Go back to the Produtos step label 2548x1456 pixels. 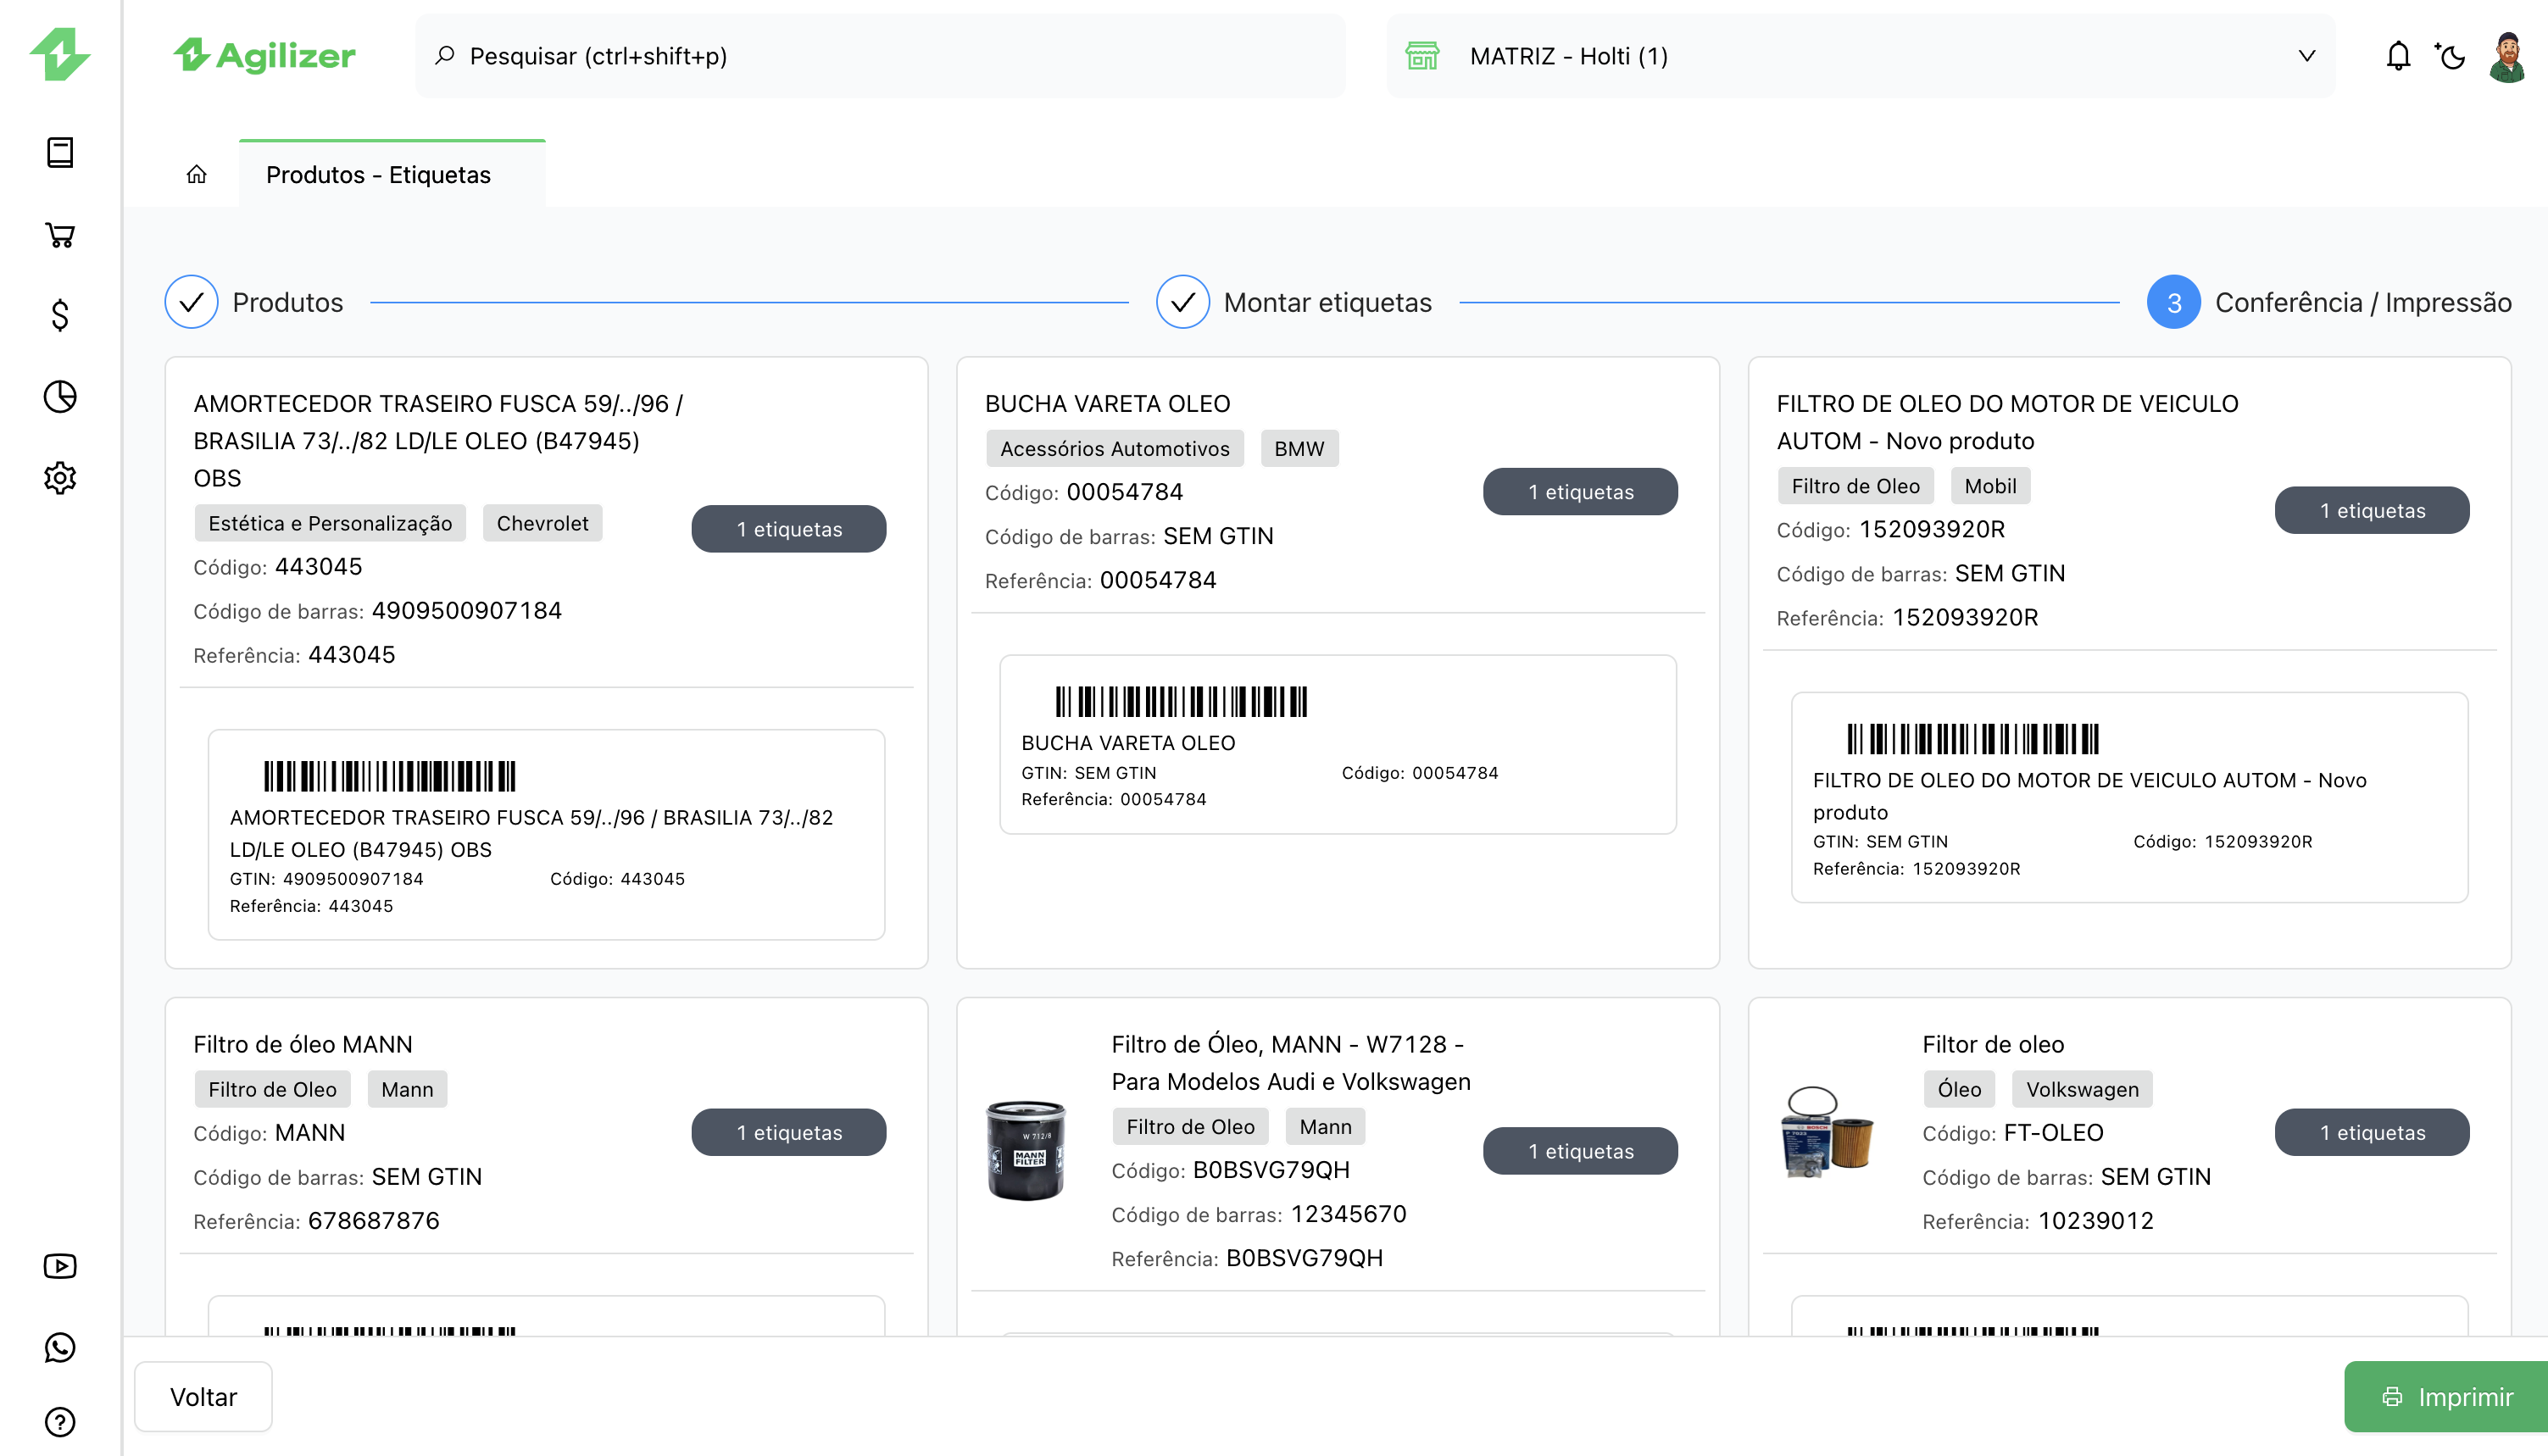288,302
